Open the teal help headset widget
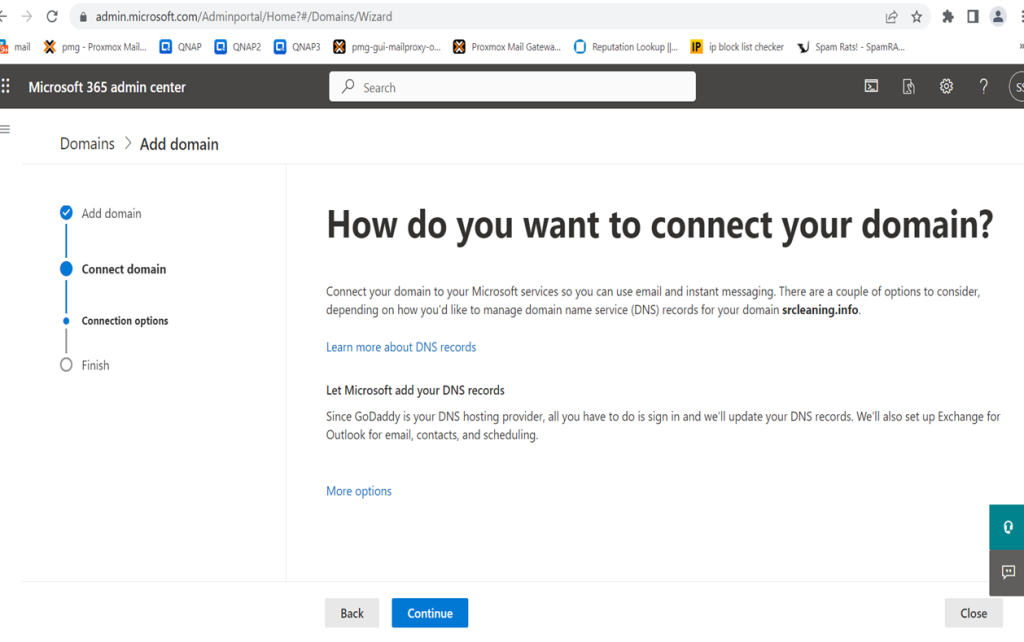The width and height of the screenshot is (1024, 642). [1007, 527]
